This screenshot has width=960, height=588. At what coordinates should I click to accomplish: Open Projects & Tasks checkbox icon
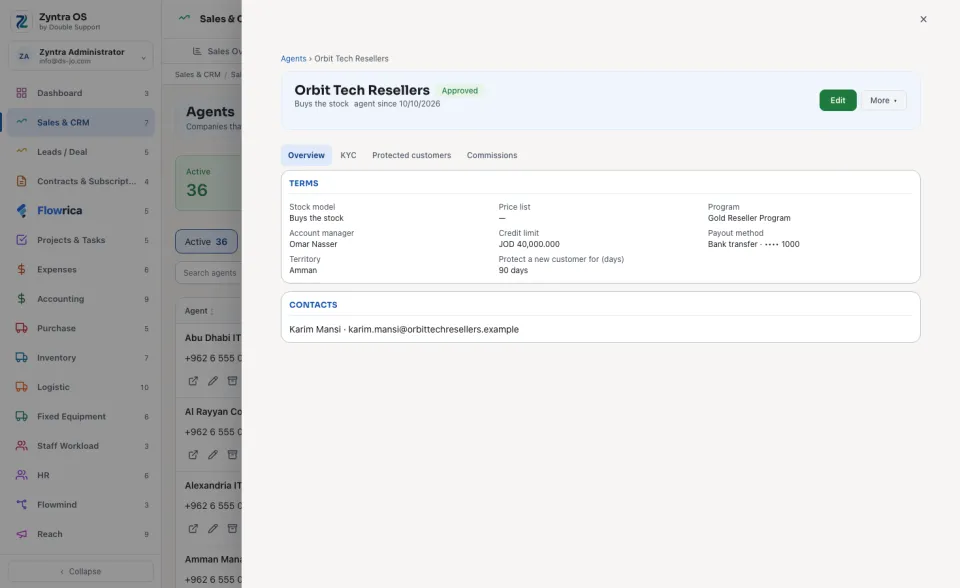click(x=21, y=240)
